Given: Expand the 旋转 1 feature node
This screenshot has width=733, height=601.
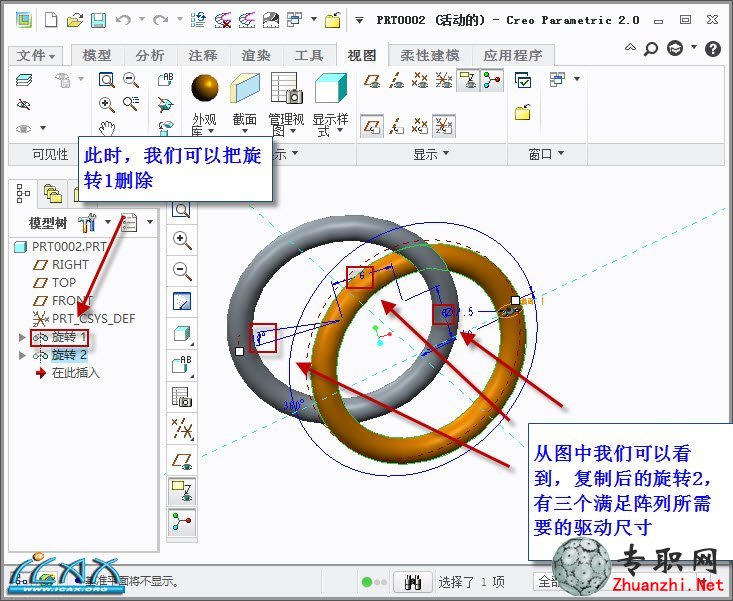Looking at the screenshot, I should coord(22,337).
